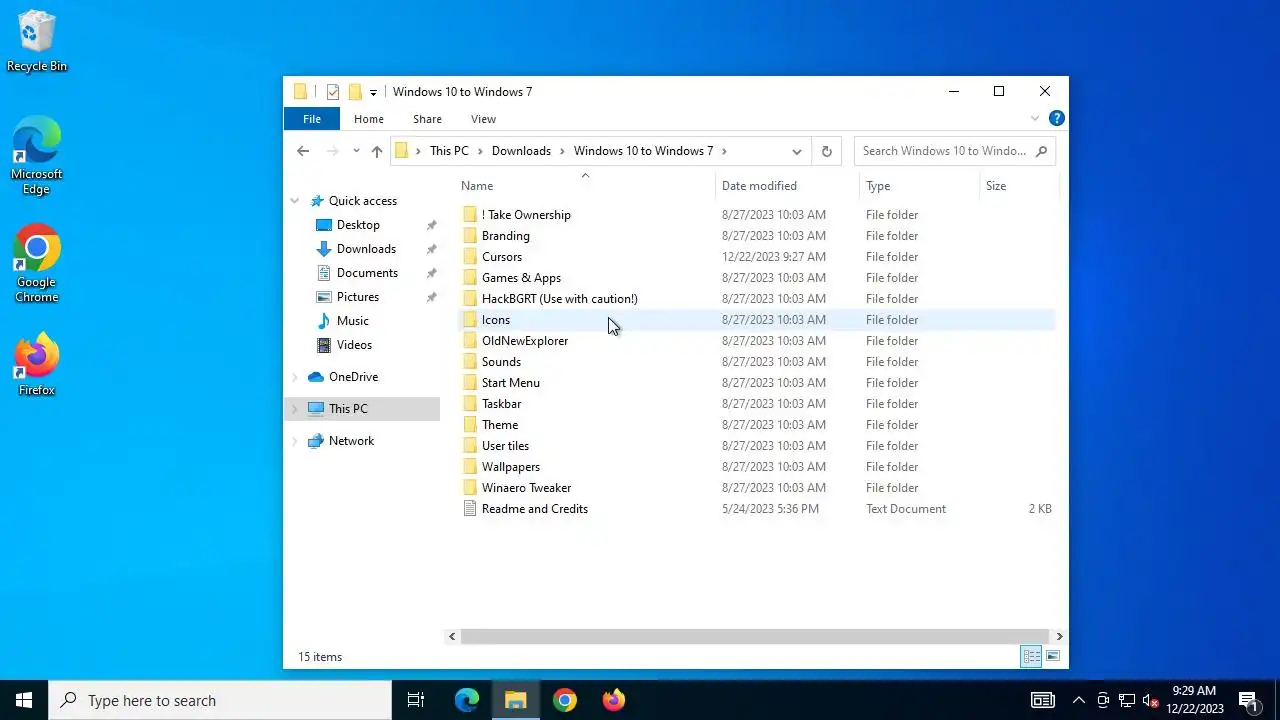
Task: Click This PC in the address bar
Action: coord(449,151)
